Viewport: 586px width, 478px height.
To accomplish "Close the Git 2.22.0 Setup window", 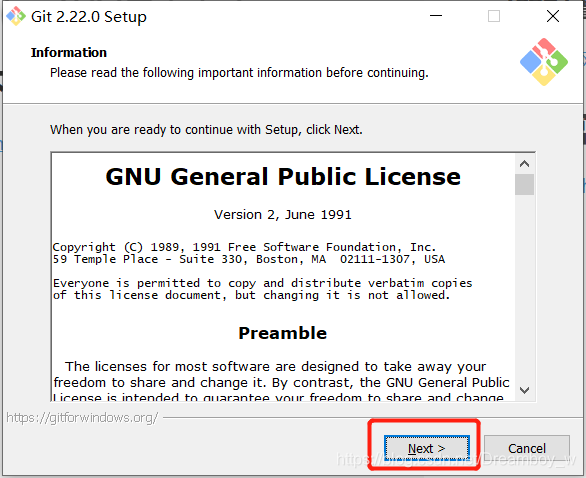I will click(552, 16).
